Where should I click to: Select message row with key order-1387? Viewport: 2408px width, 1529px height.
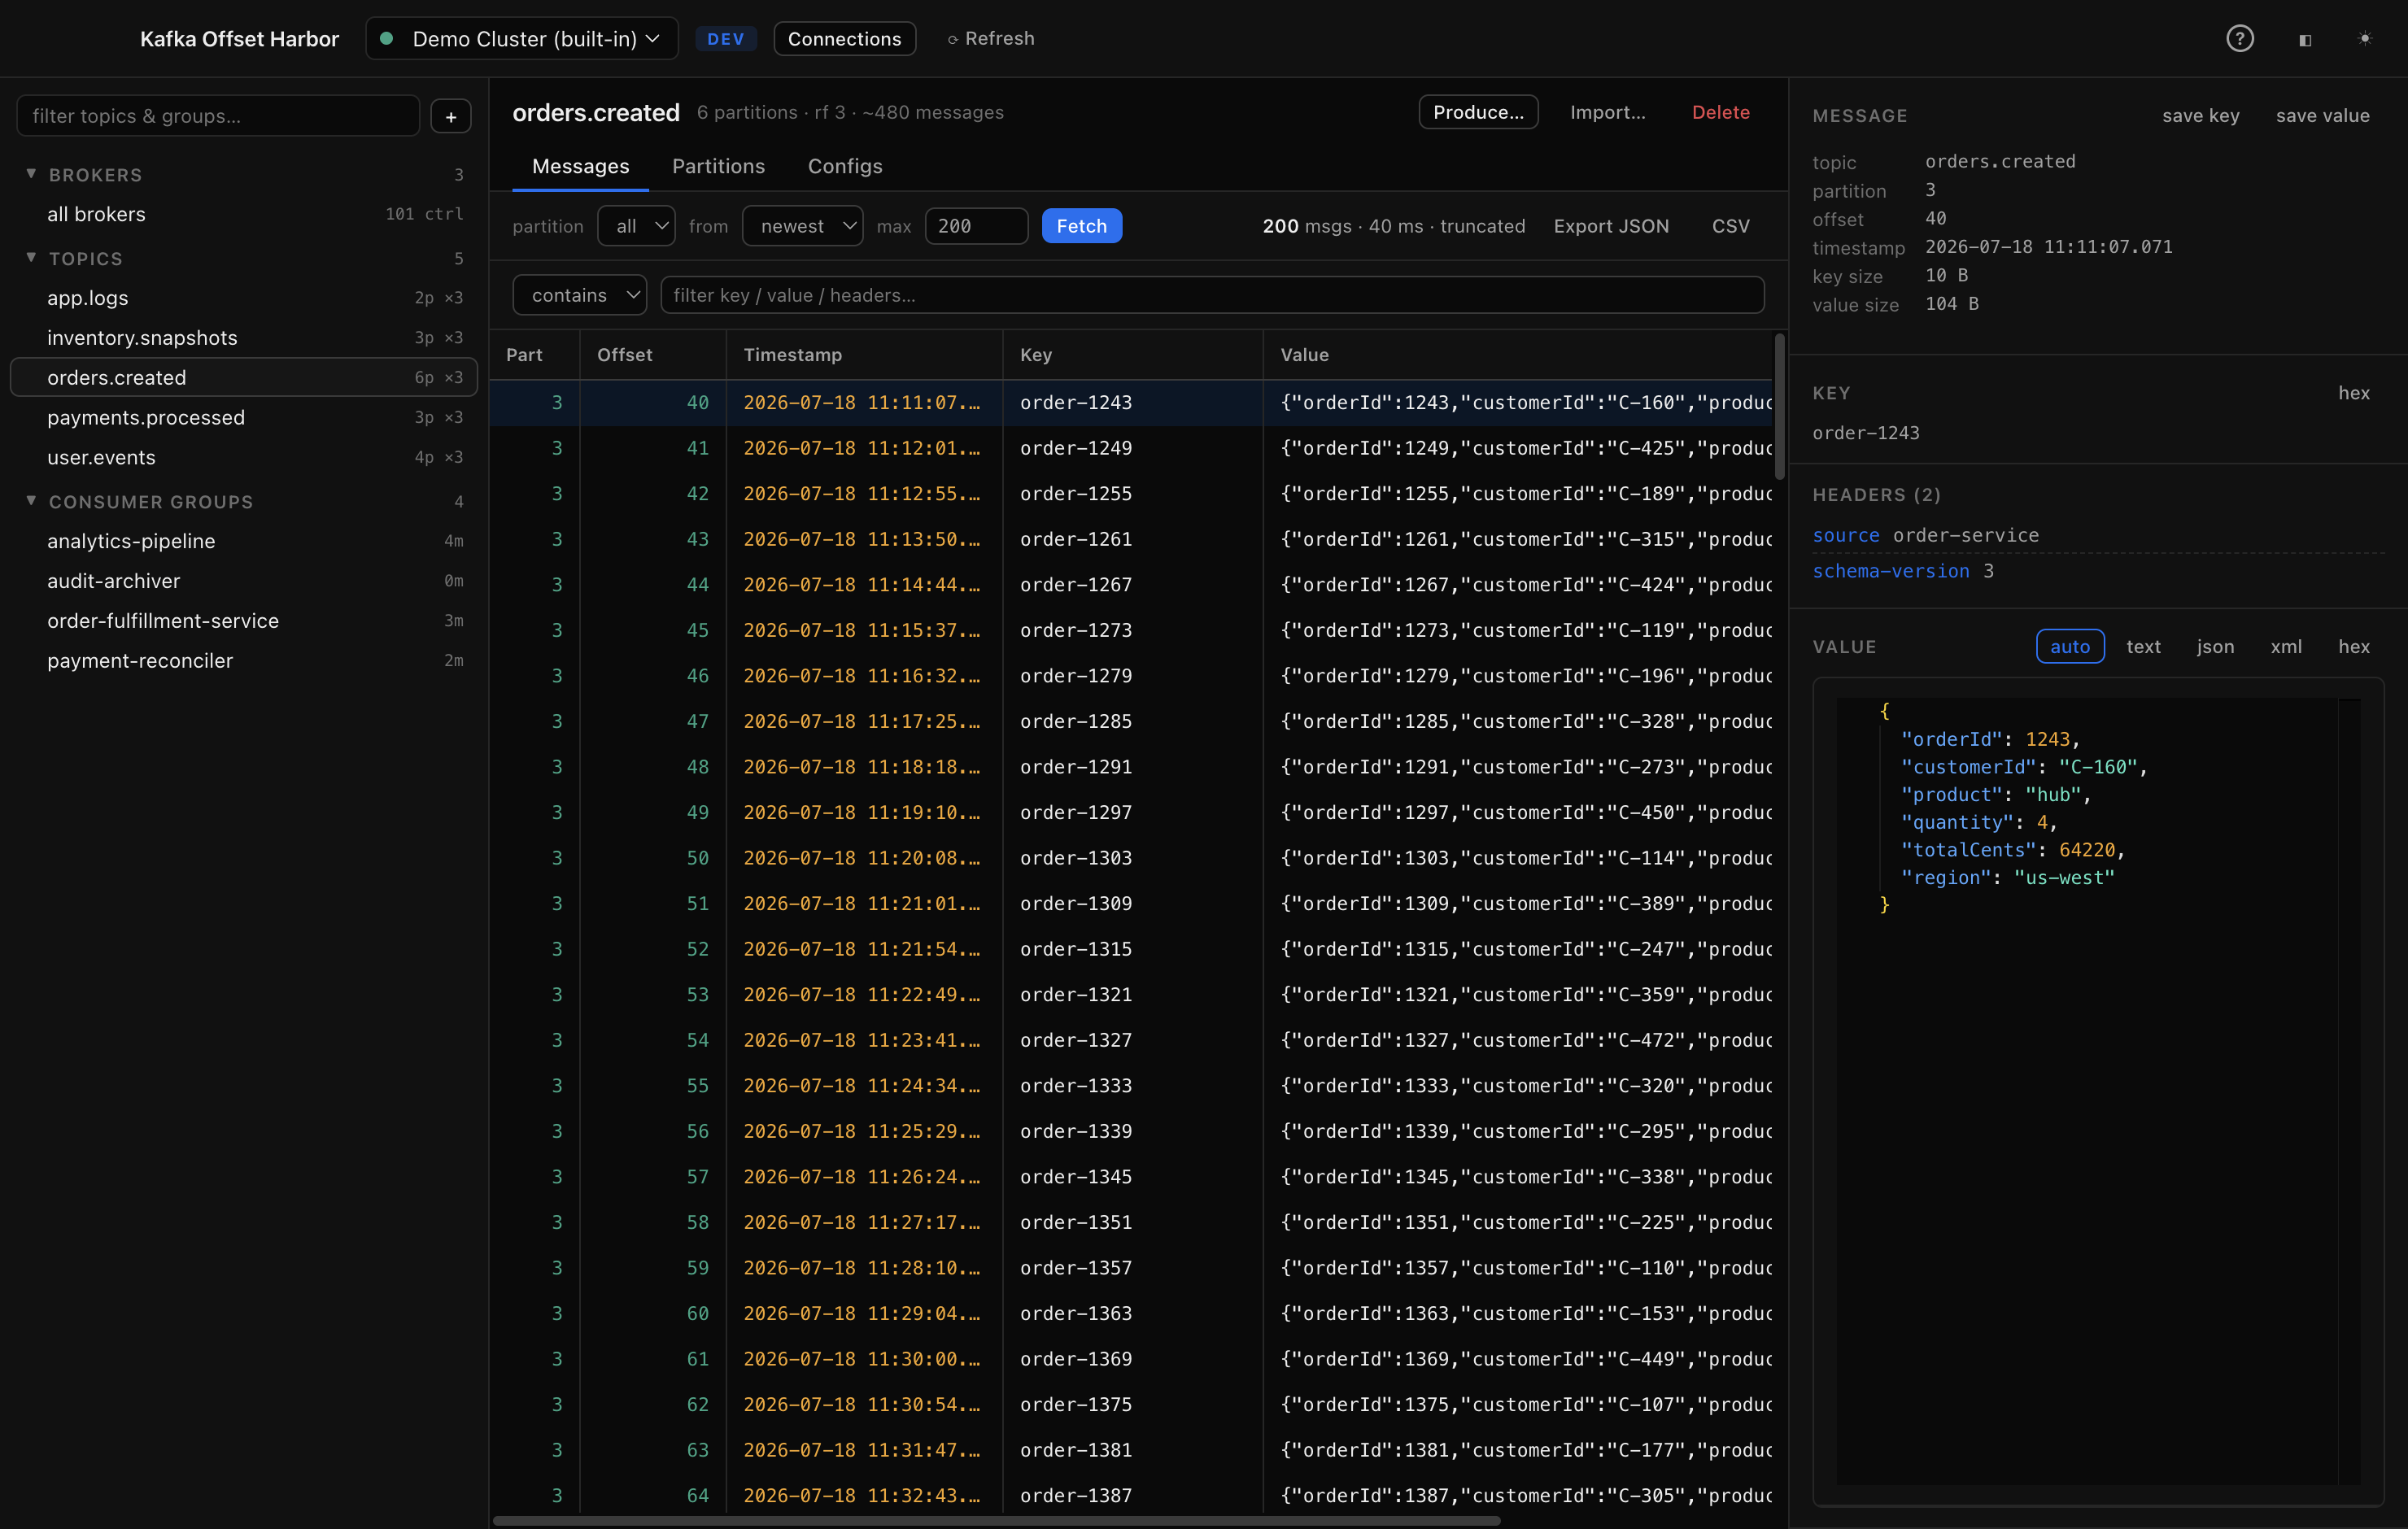pyautogui.click(x=1131, y=1496)
